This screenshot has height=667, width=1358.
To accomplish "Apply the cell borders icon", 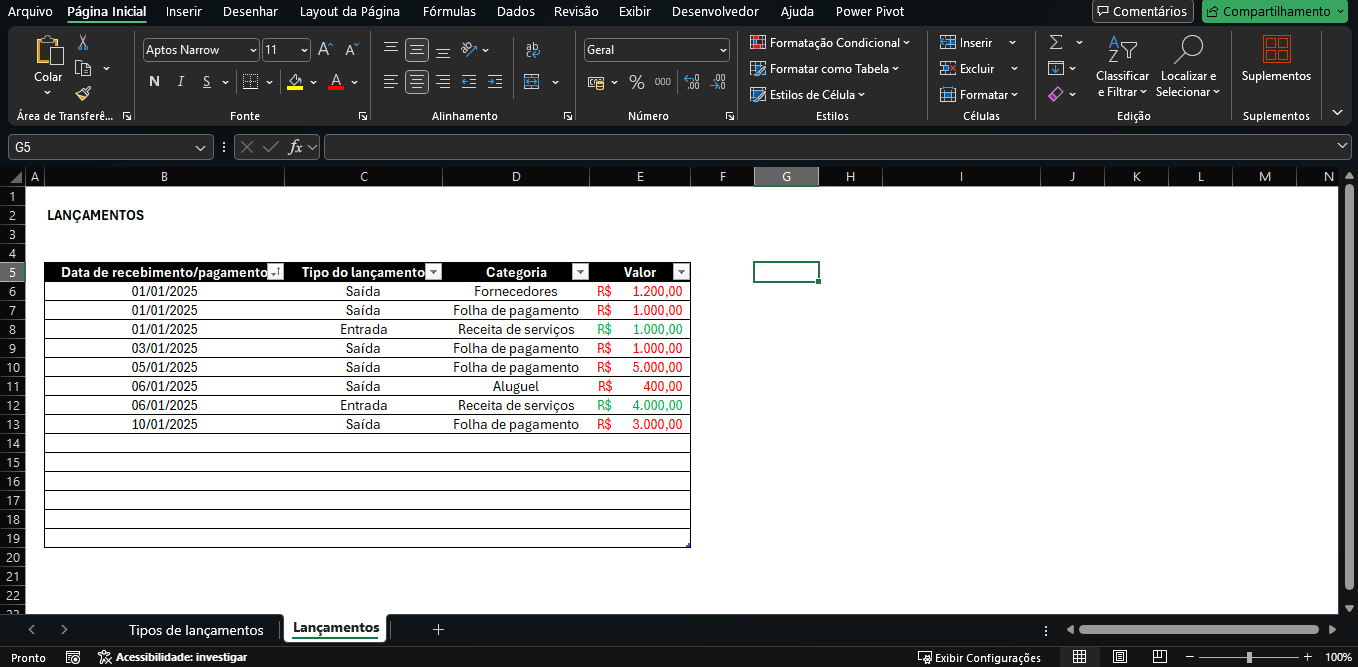I will pyautogui.click(x=250, y=82).
